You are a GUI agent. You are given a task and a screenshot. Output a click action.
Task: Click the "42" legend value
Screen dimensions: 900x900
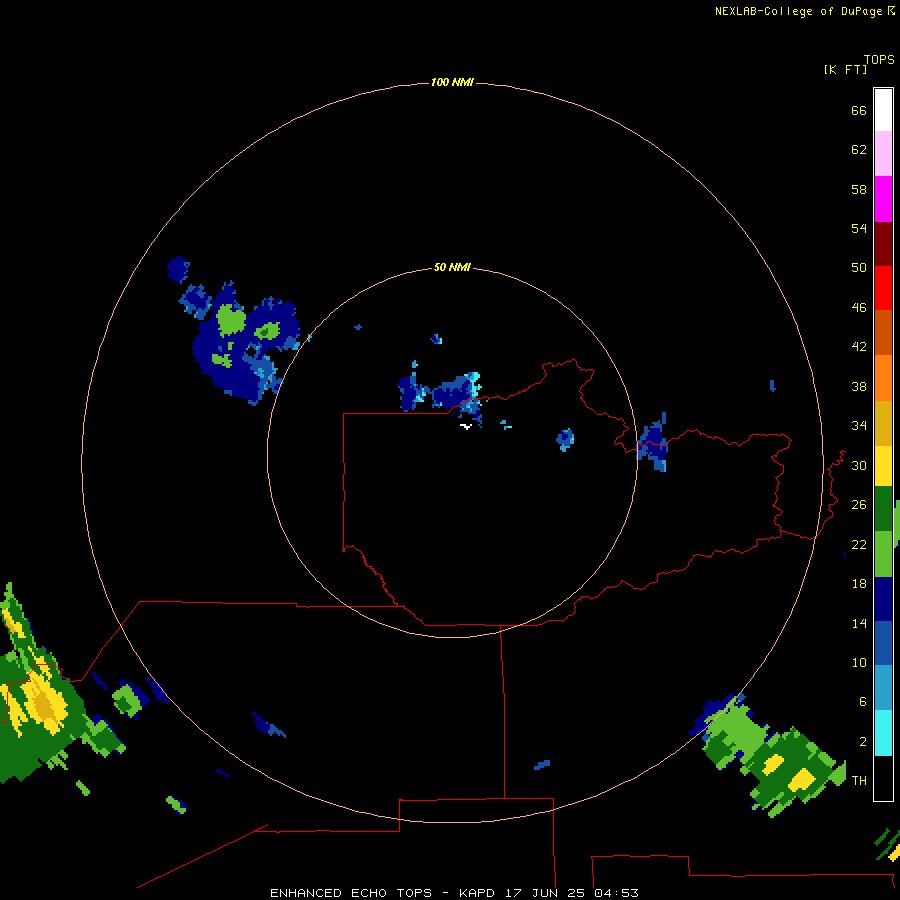coord(859,347)
